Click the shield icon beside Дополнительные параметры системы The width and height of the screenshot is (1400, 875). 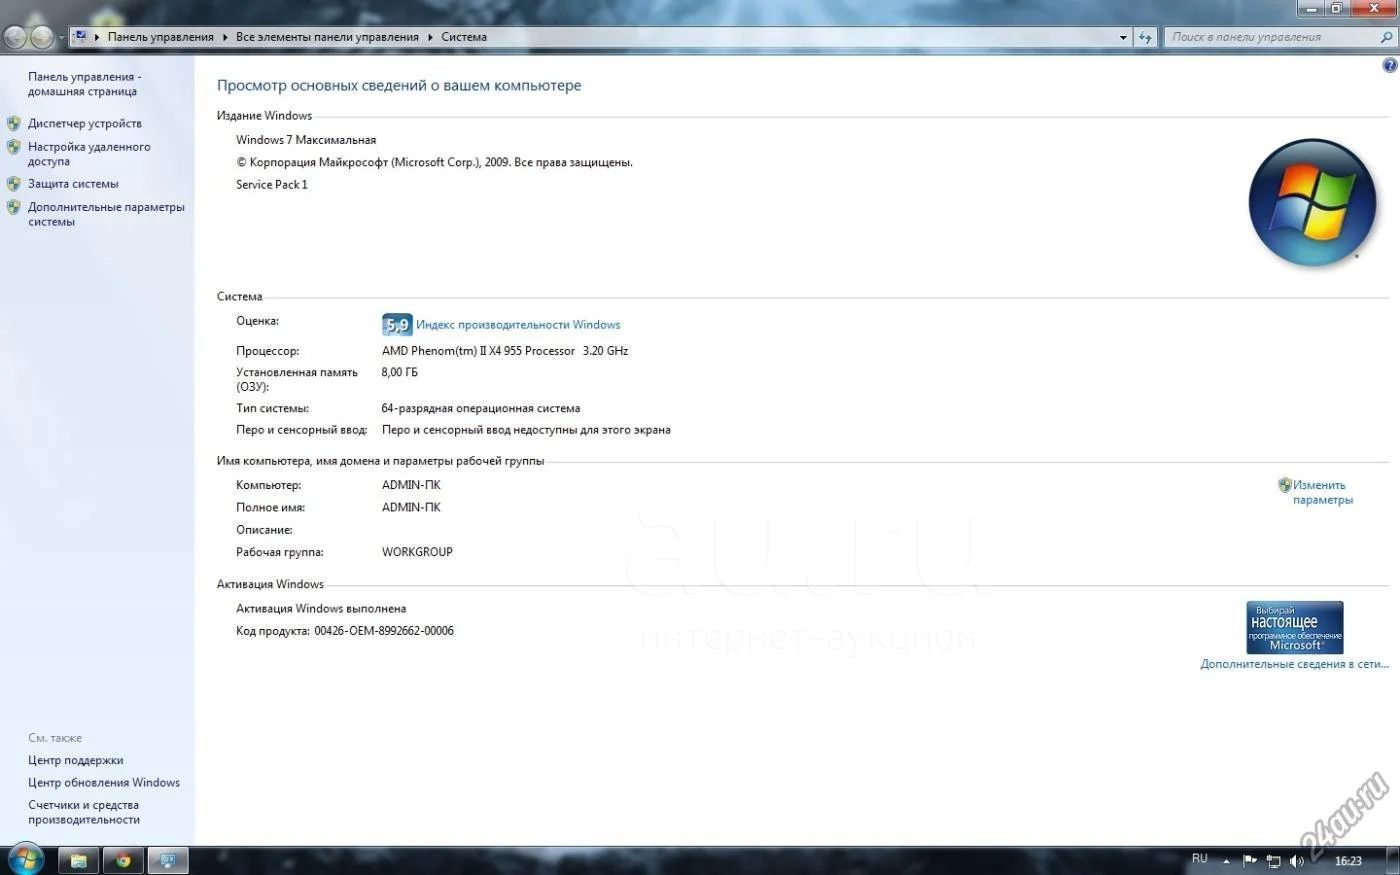pos(13,207)
